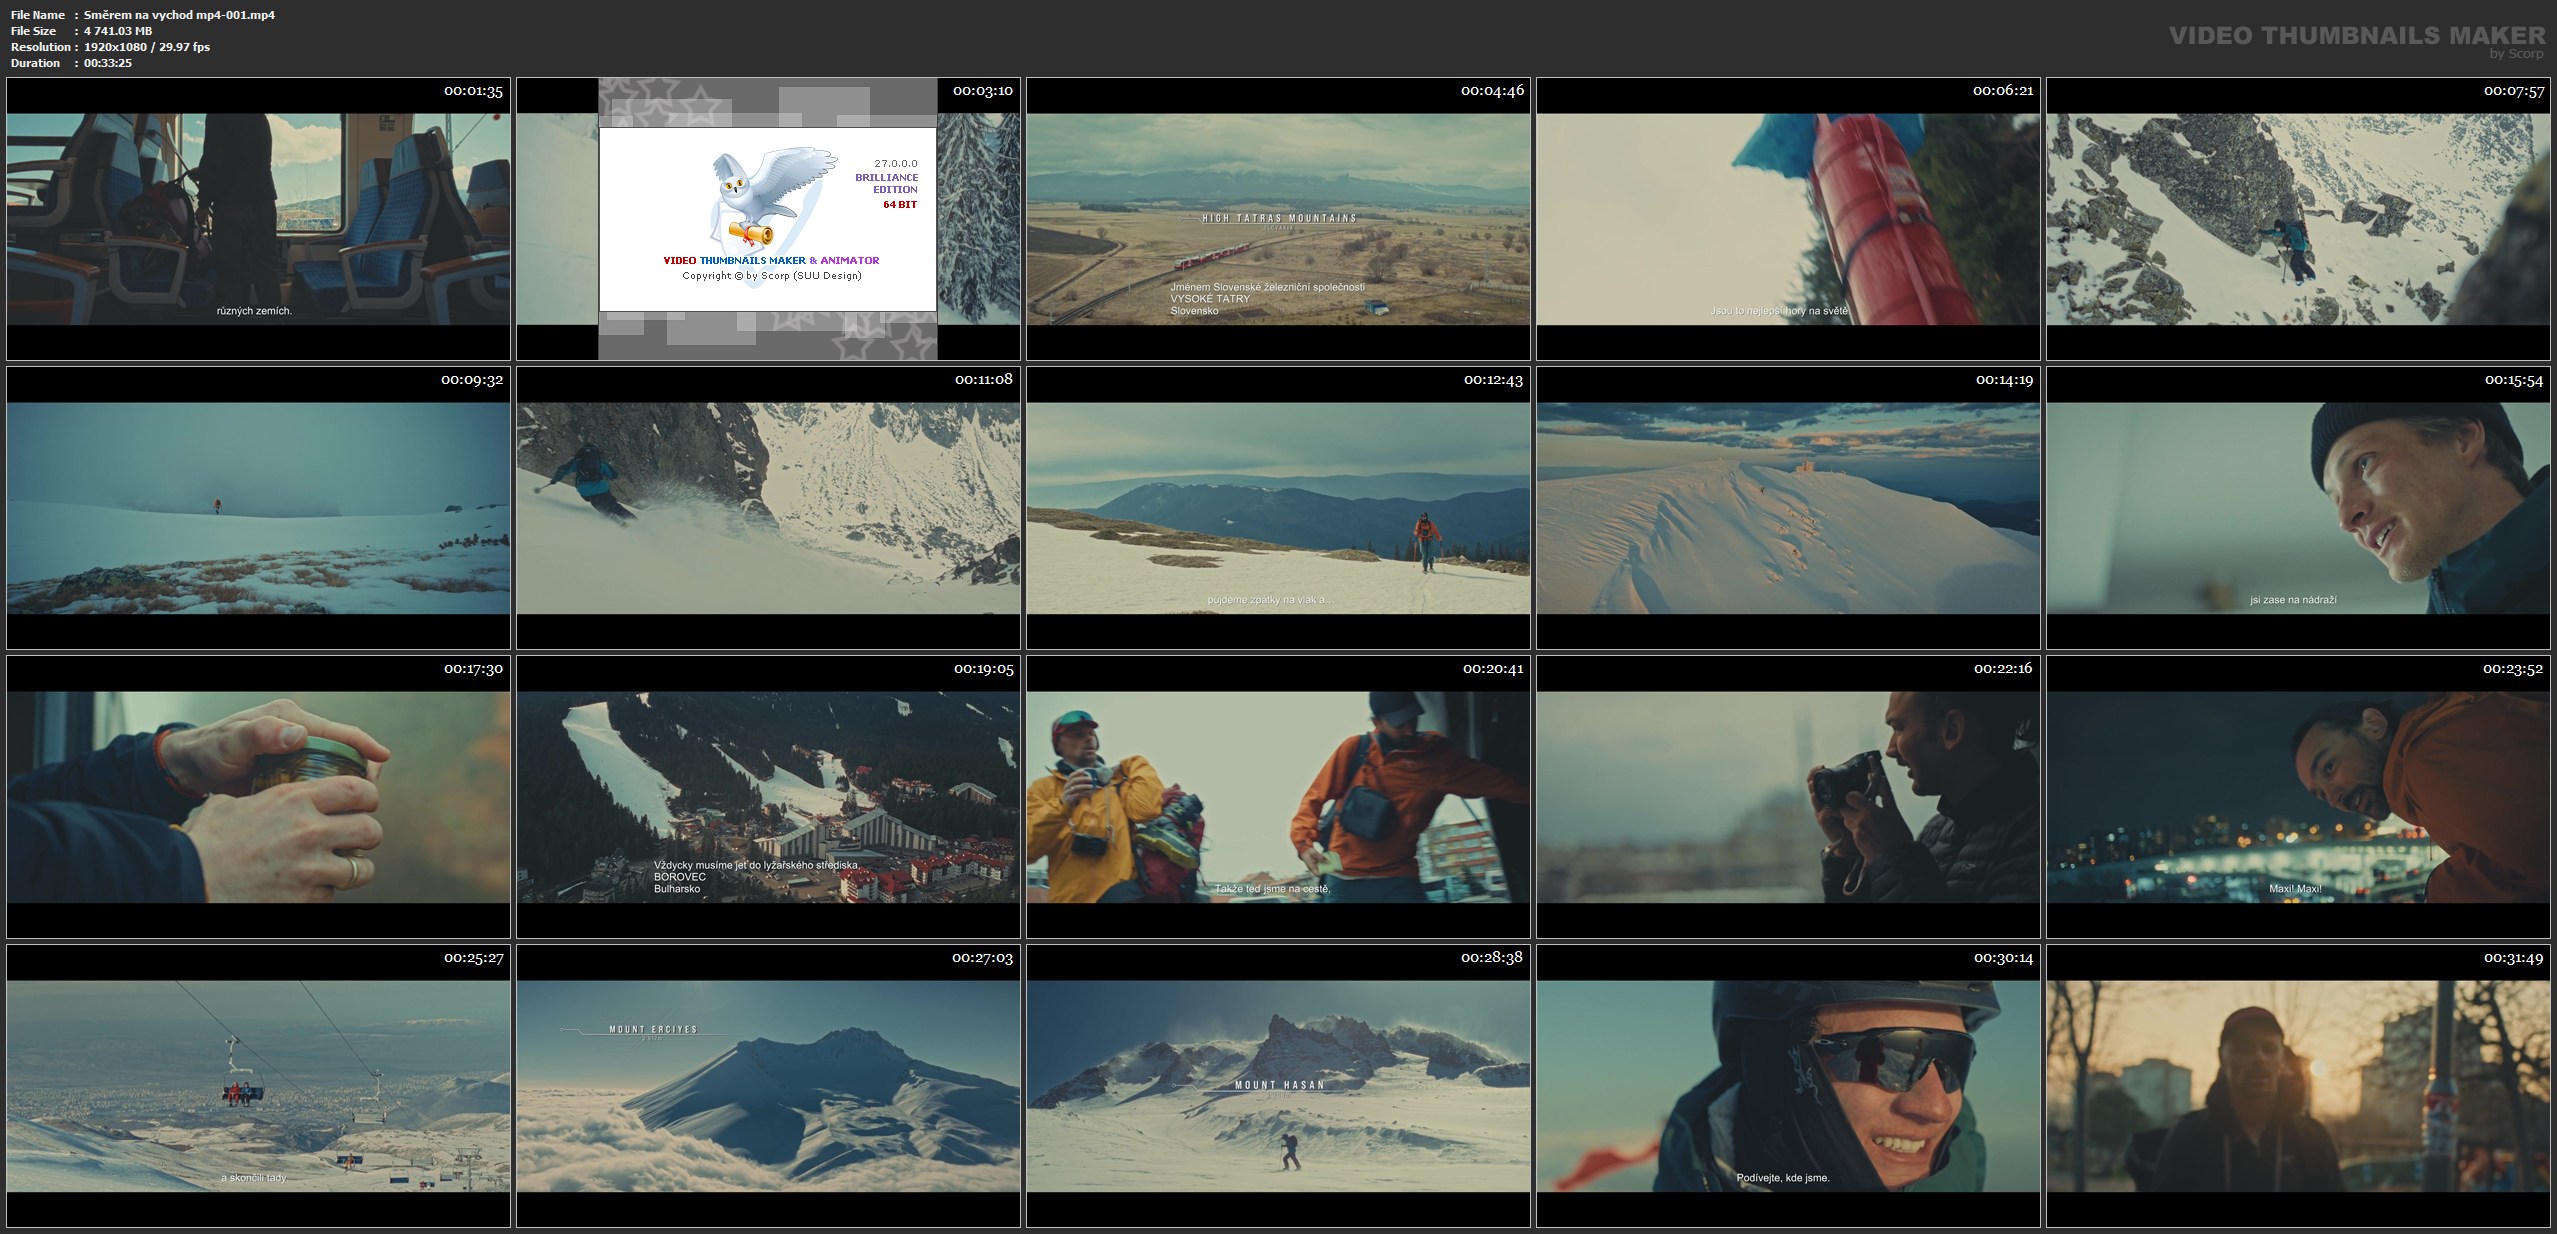The width and height of the screenshot is (2557, 1234).
Task: Select the snowy ridge sunset thumbnail at 00:14:19
Action: click(x=1788, y=508)
